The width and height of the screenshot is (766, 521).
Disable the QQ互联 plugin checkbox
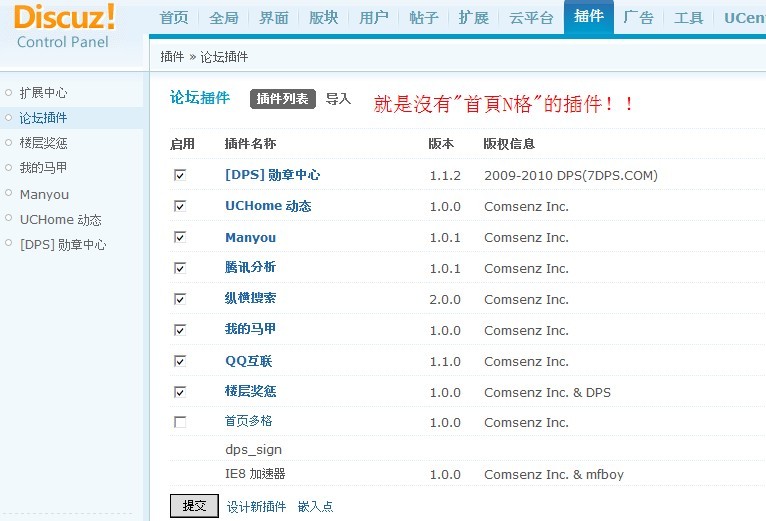tap(180, 361)
